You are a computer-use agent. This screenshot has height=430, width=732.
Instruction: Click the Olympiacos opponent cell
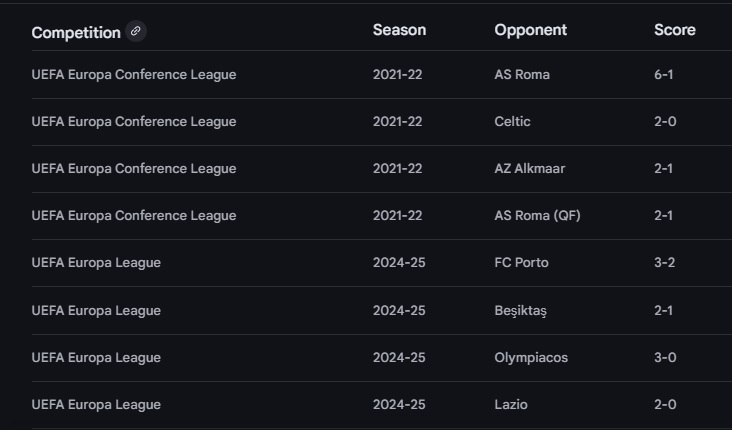[x=531, y=358]
